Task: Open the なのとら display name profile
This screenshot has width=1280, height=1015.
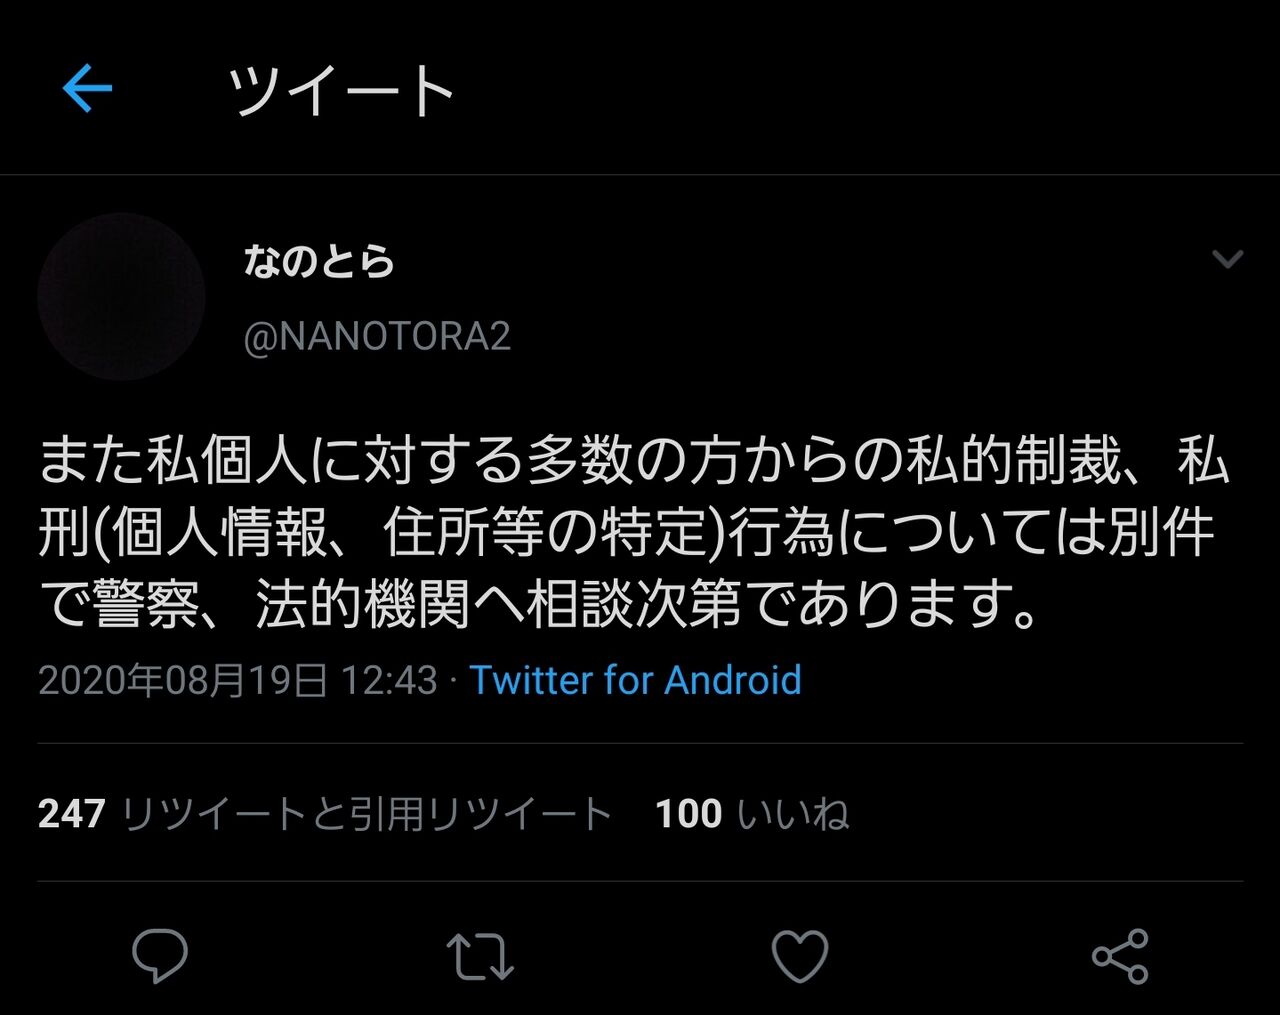Action: point(319,261)
